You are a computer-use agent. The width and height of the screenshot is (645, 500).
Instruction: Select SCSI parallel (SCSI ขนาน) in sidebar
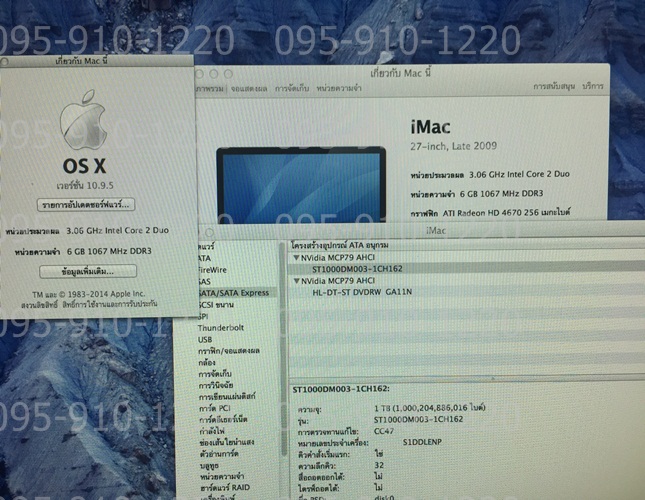[x=216, y=305]
